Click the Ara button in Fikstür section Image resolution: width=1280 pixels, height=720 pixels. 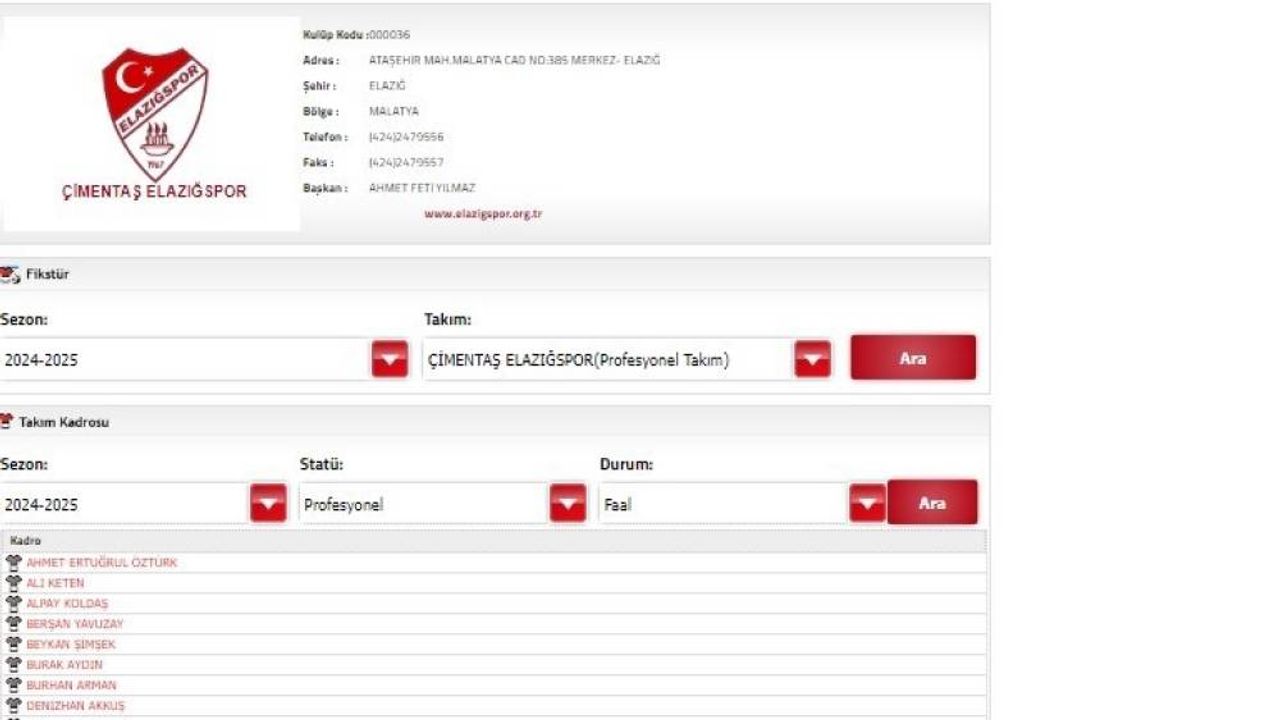click(x=913, y=358)
